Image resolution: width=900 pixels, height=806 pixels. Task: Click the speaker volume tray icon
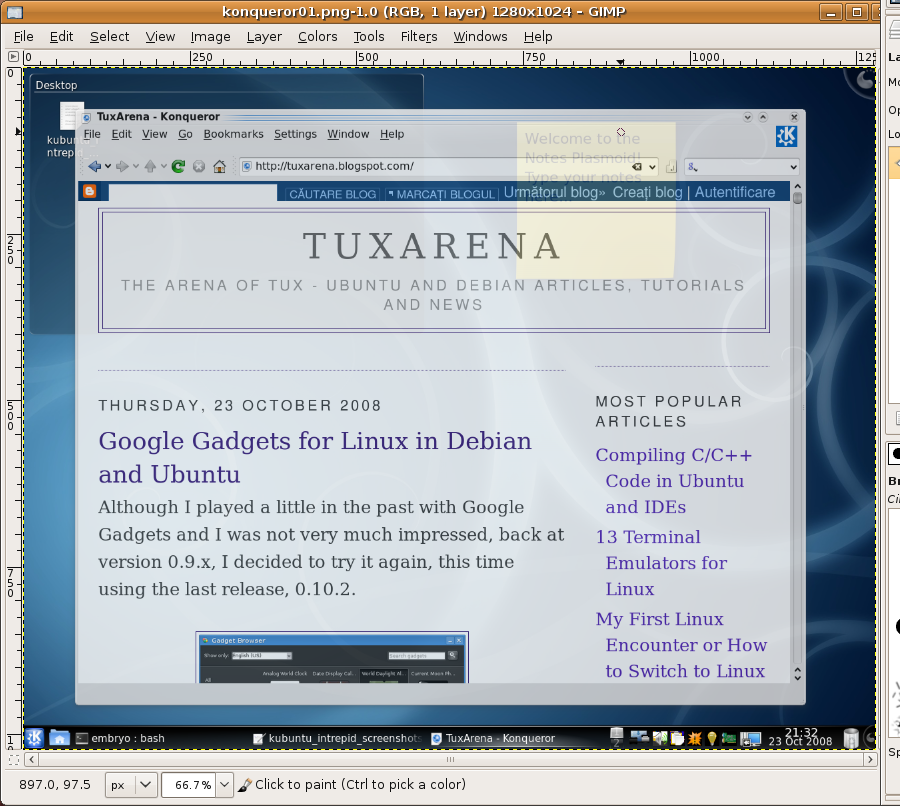(x=660, y=738)
